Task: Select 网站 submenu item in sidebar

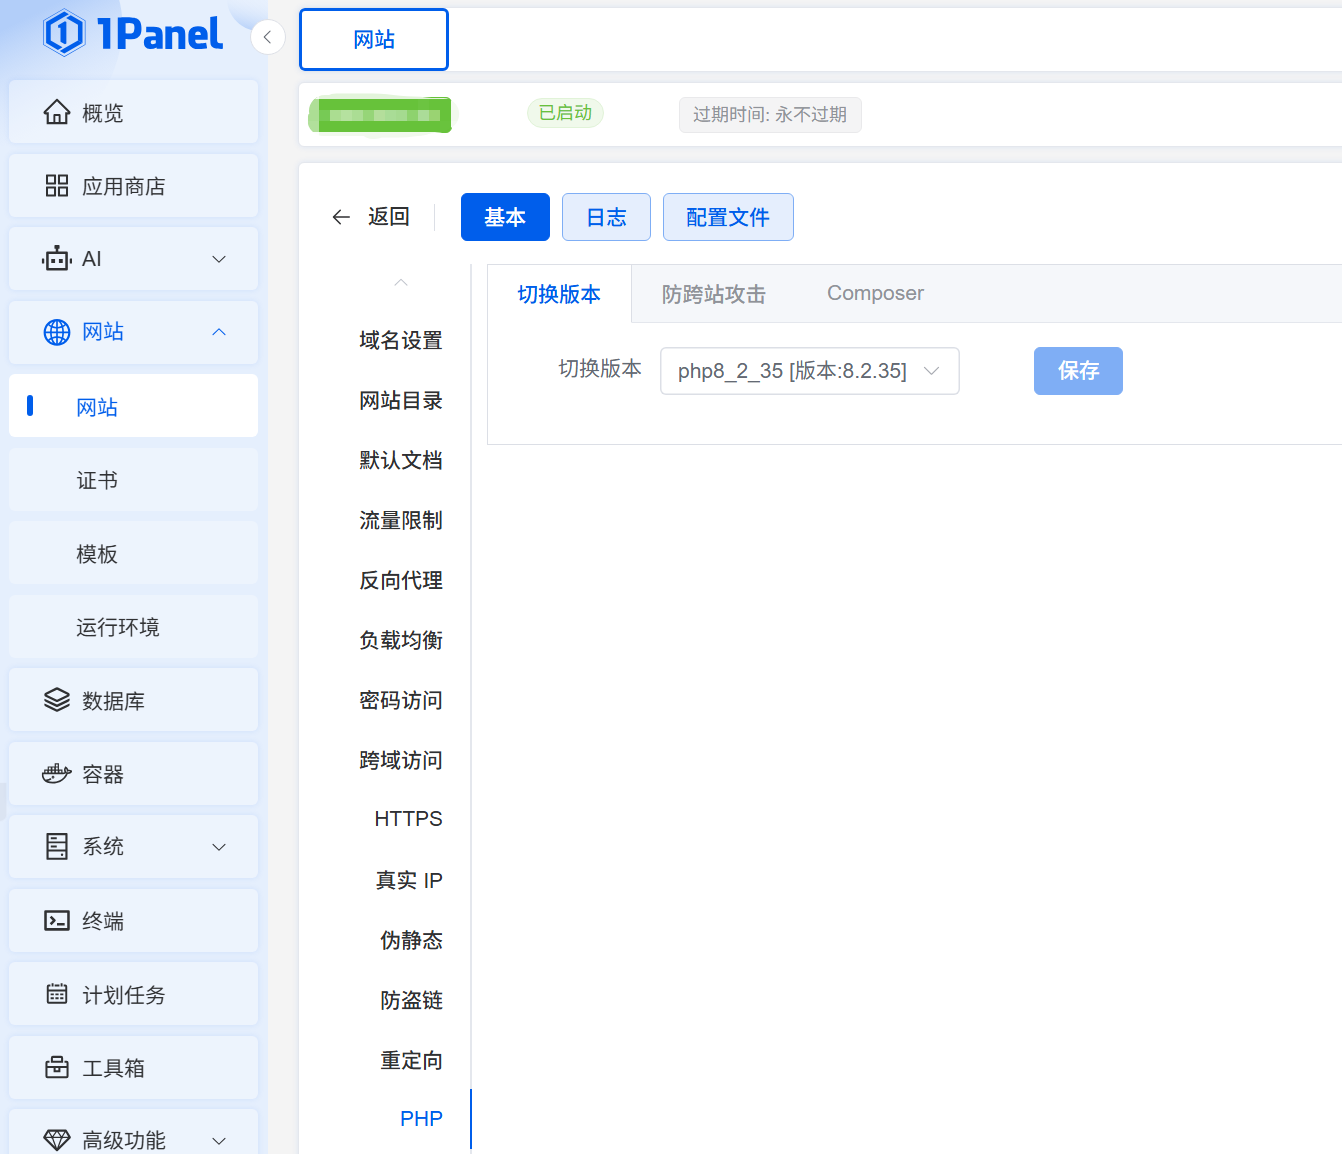Action: (133, 406)
